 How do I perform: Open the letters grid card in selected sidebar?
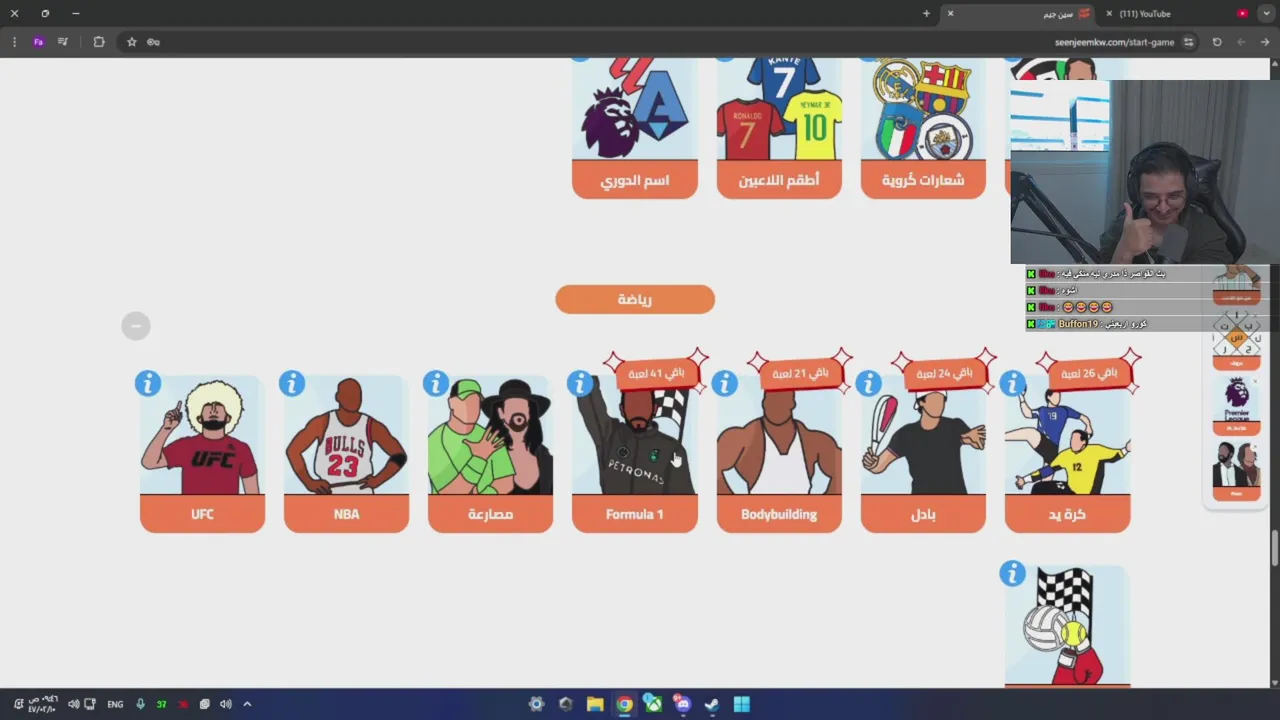click(x=1237, y=340)
